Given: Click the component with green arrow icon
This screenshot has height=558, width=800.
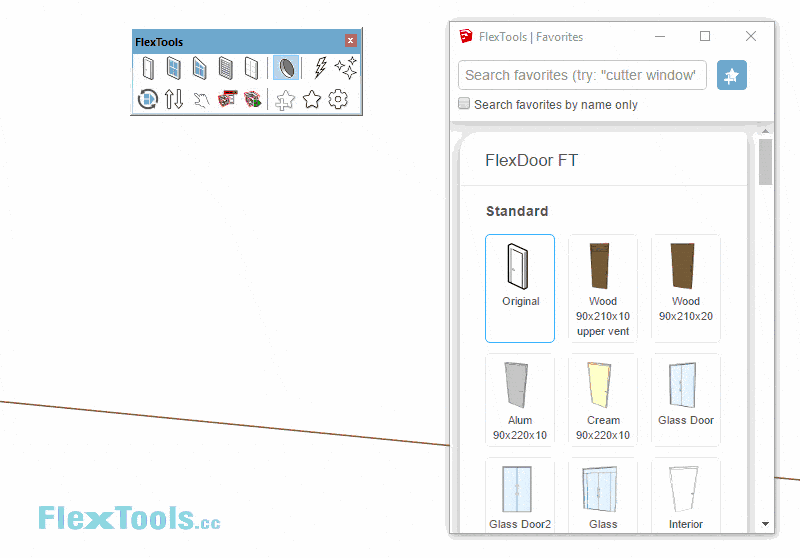Looking at the screenshot, I should pyautogui.click(x=253, y=99).
